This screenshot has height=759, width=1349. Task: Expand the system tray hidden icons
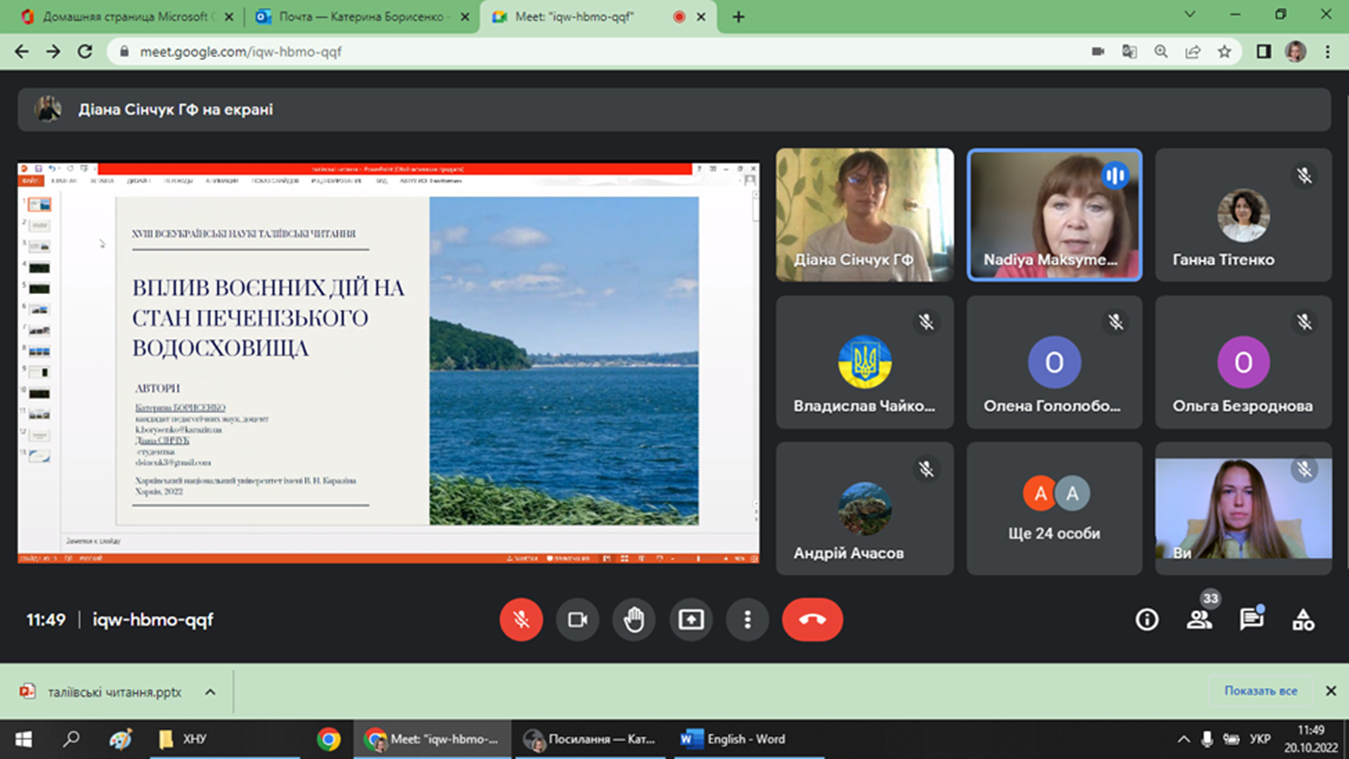[x=1183, y=739]
